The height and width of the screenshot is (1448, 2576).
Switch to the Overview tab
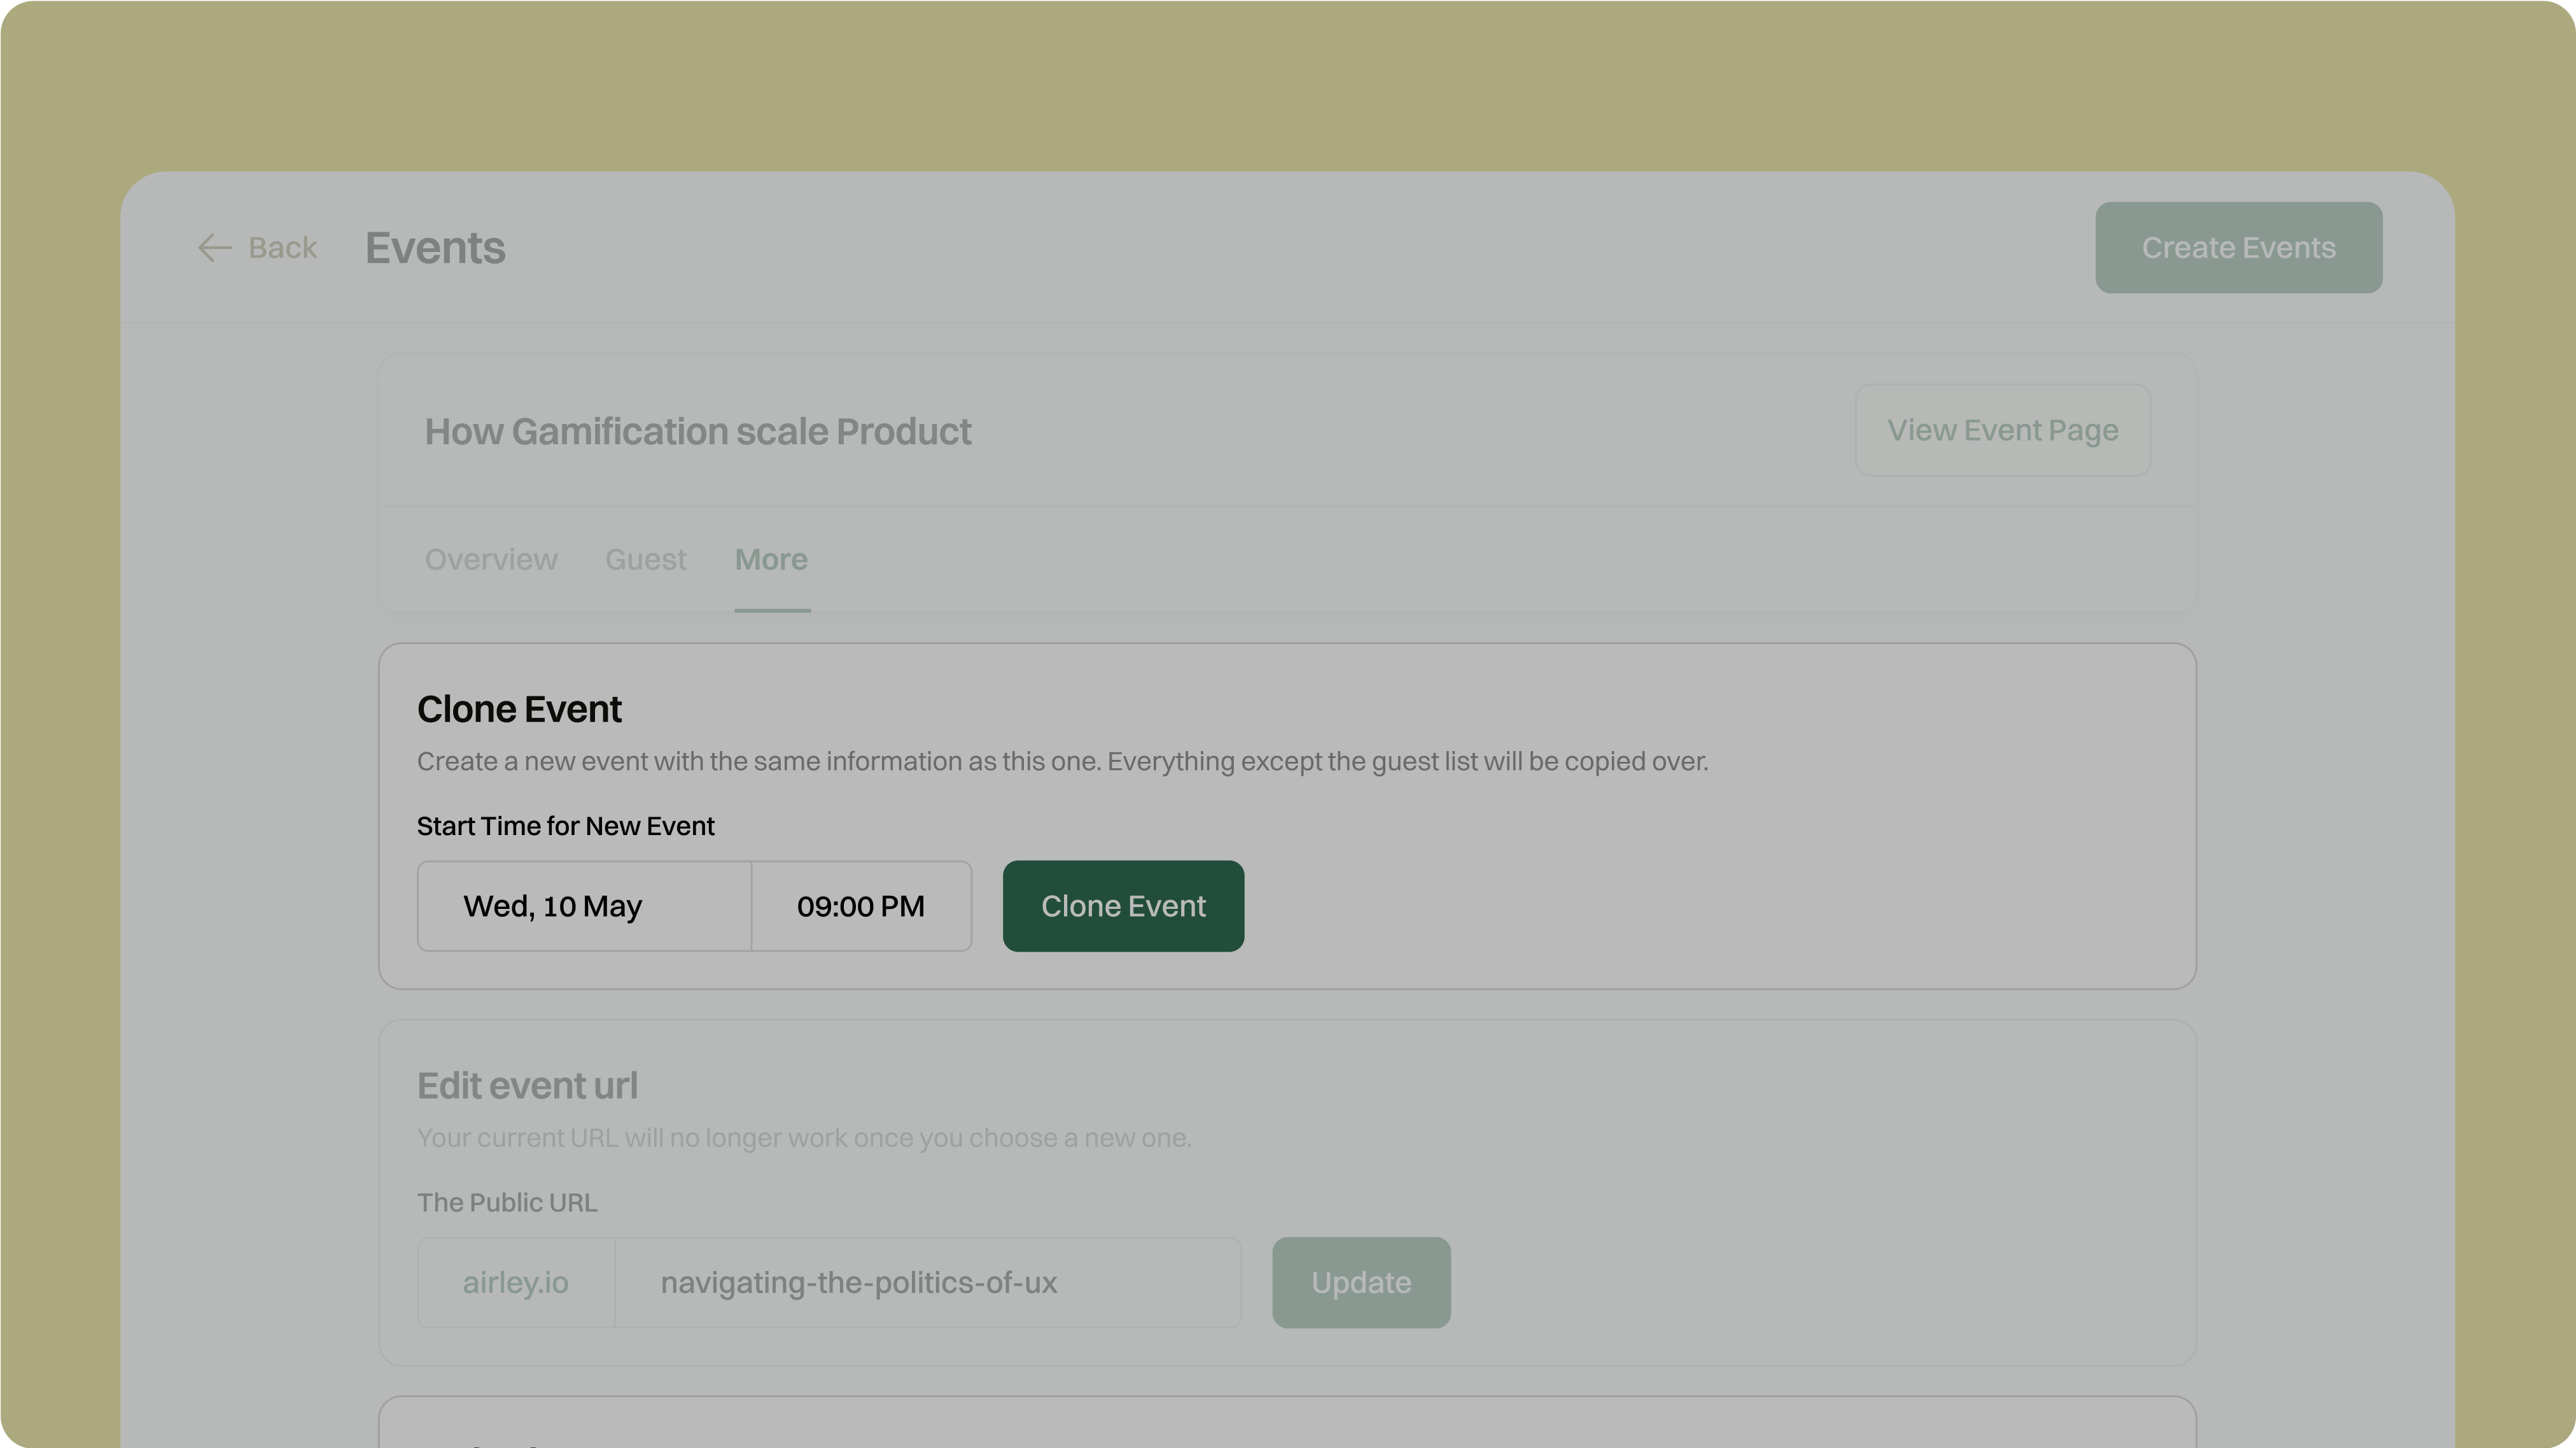491,559
